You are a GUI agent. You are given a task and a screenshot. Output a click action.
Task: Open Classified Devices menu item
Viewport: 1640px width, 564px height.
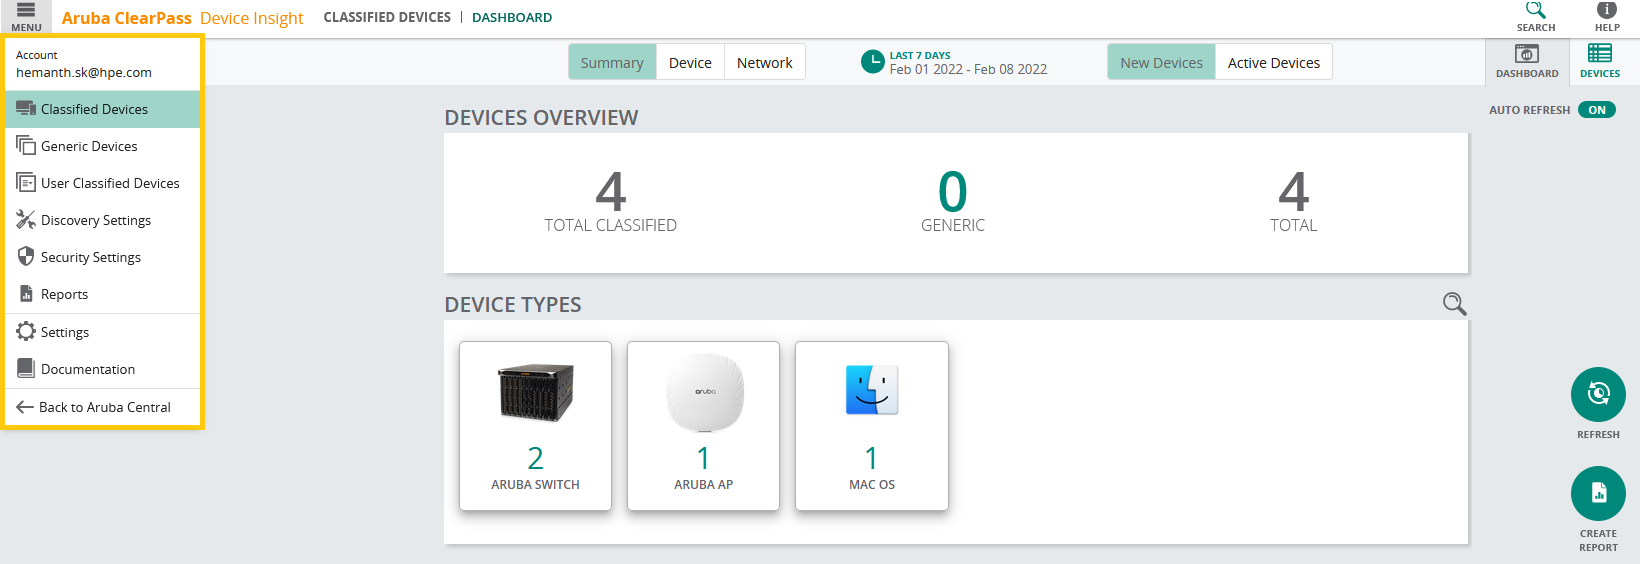click(x=103, y=109)
